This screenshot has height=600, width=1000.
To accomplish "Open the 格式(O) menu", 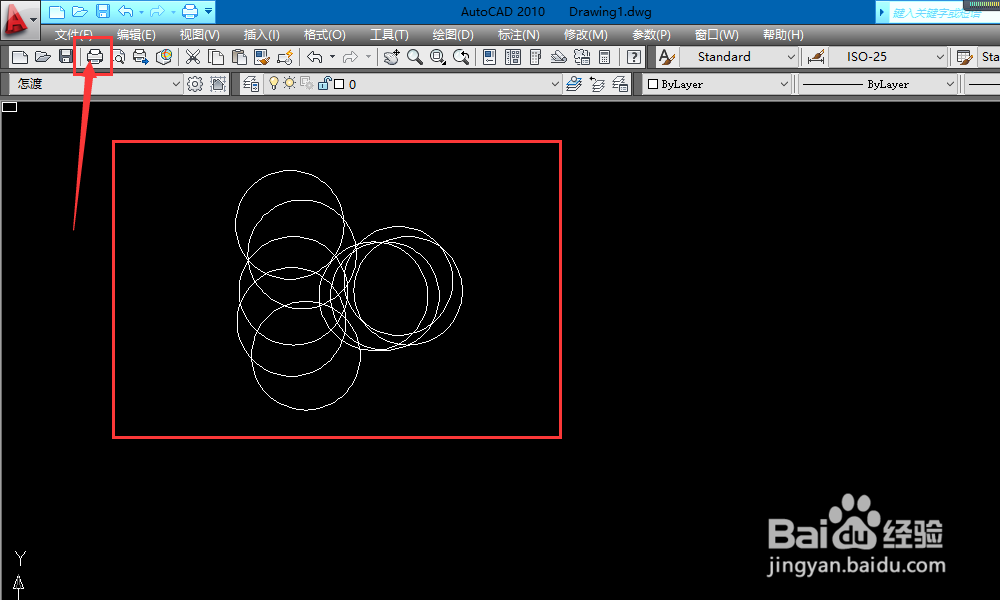I will coord(325,35).
